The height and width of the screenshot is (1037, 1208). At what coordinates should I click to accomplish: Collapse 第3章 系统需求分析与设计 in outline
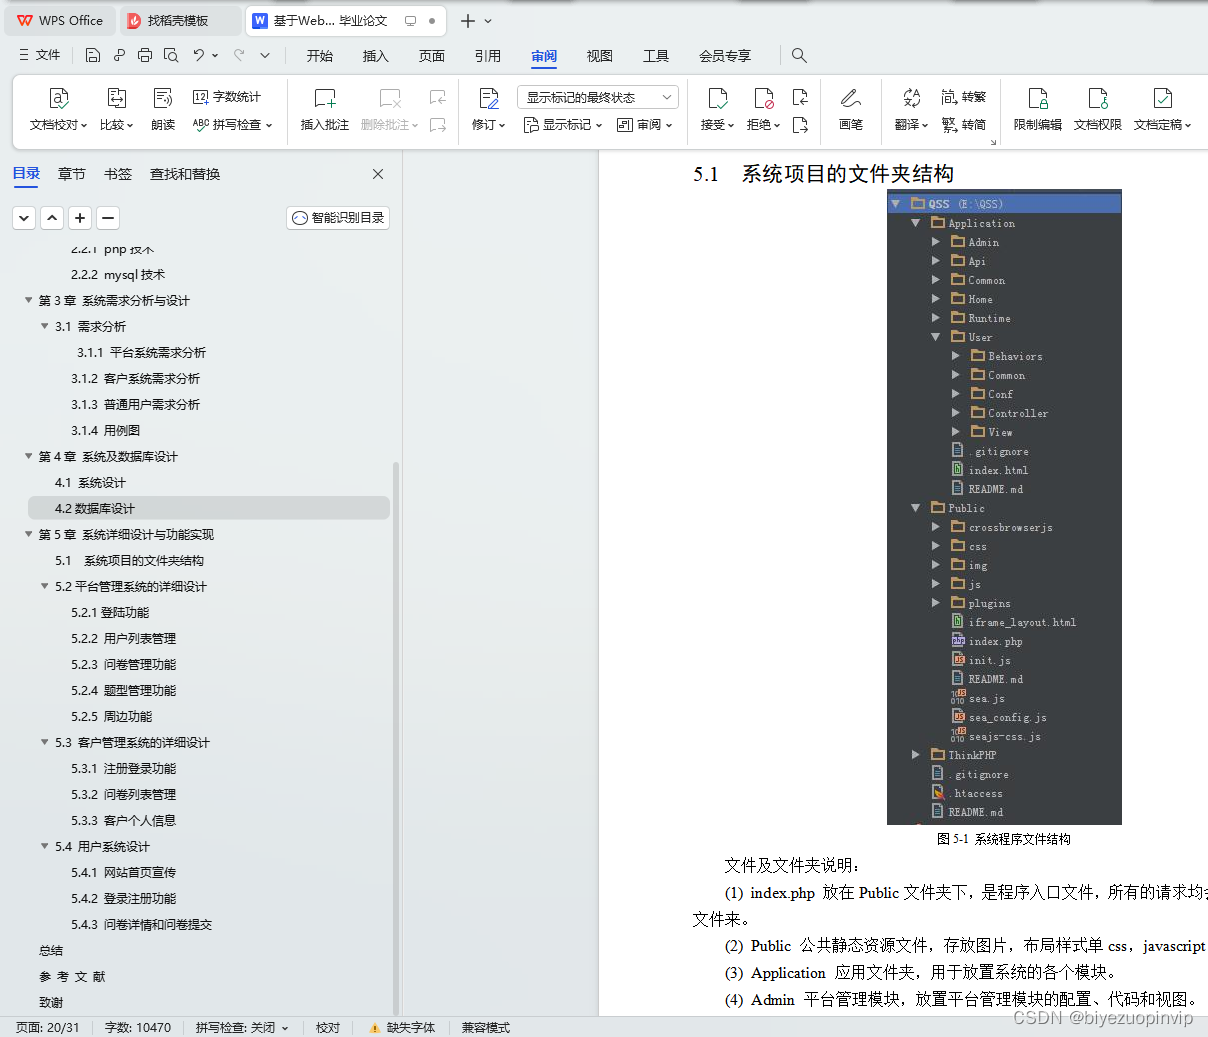[x=28, y=300]
